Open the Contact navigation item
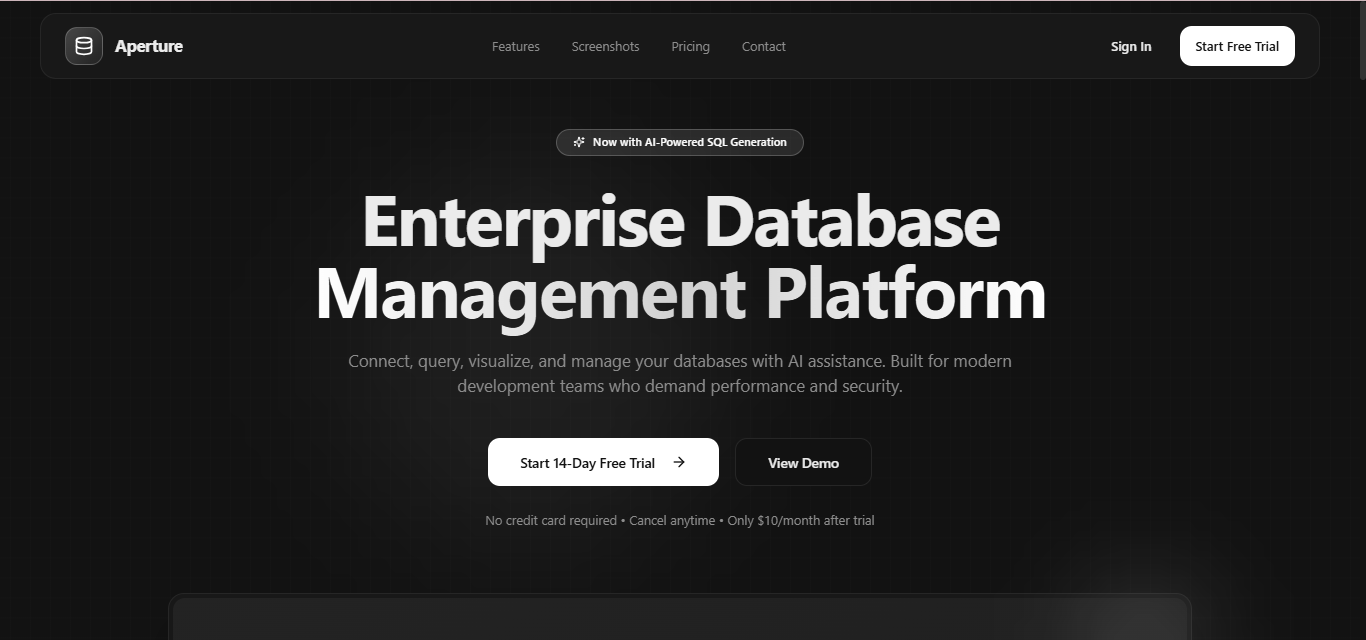Screen dimensions: 1366x640 coord(763,46)
